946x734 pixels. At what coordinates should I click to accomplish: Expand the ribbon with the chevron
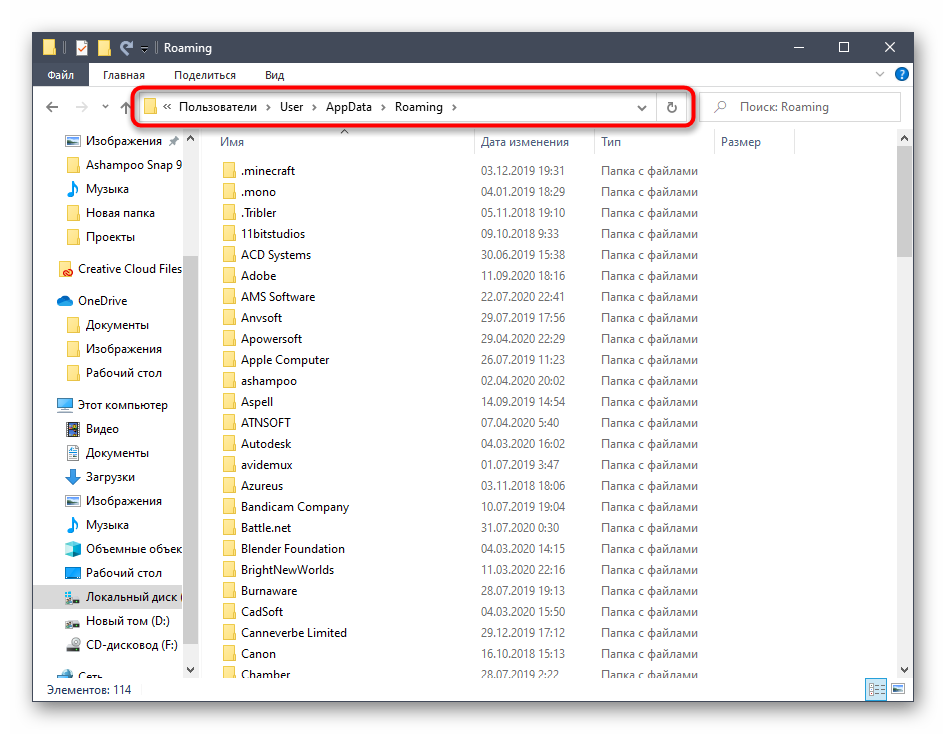880,74
